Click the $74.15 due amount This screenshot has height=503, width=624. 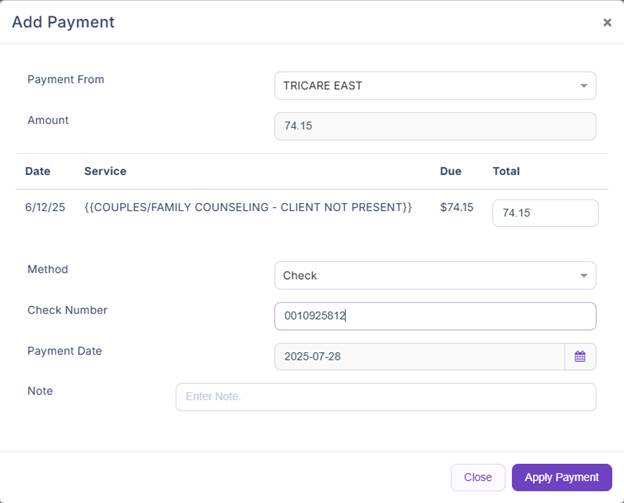pyautogui.click(x=457, y=207)
